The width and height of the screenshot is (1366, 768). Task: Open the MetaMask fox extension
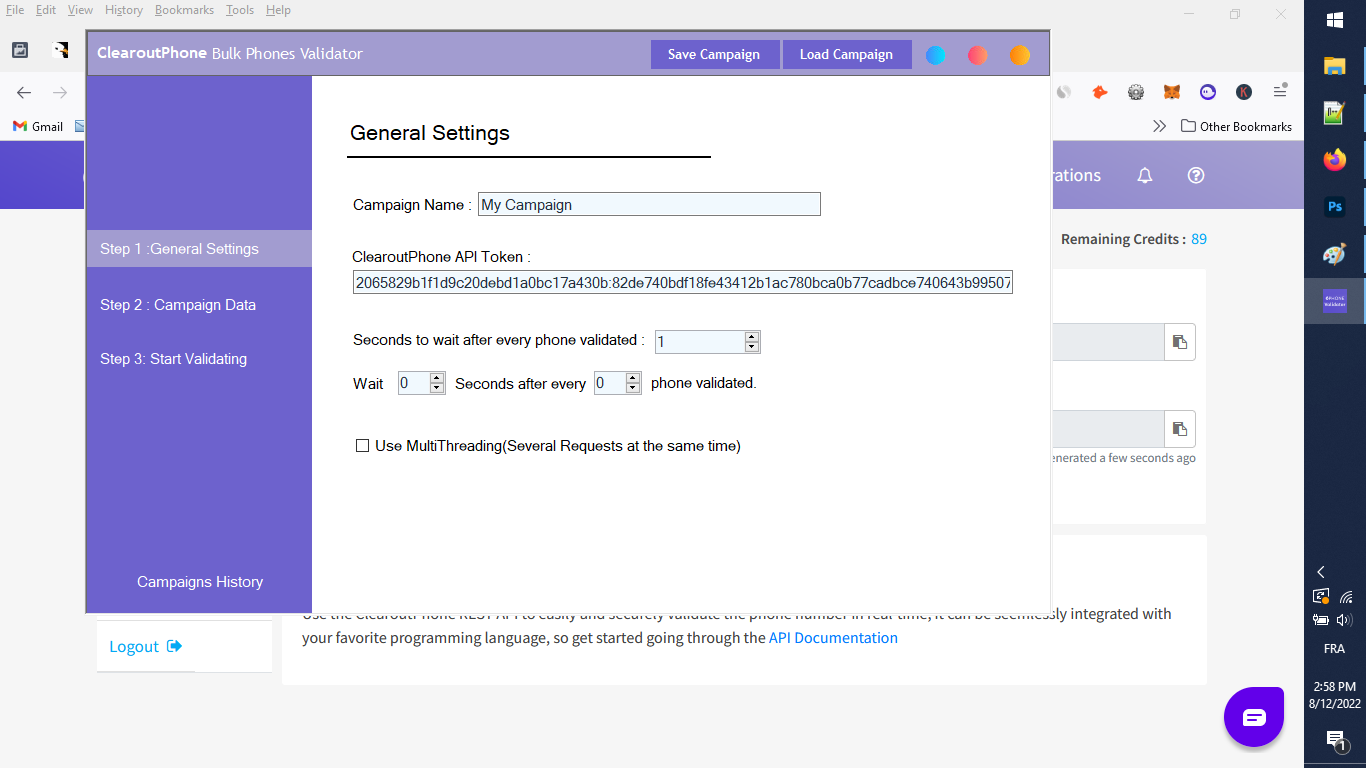(1172, 92)
